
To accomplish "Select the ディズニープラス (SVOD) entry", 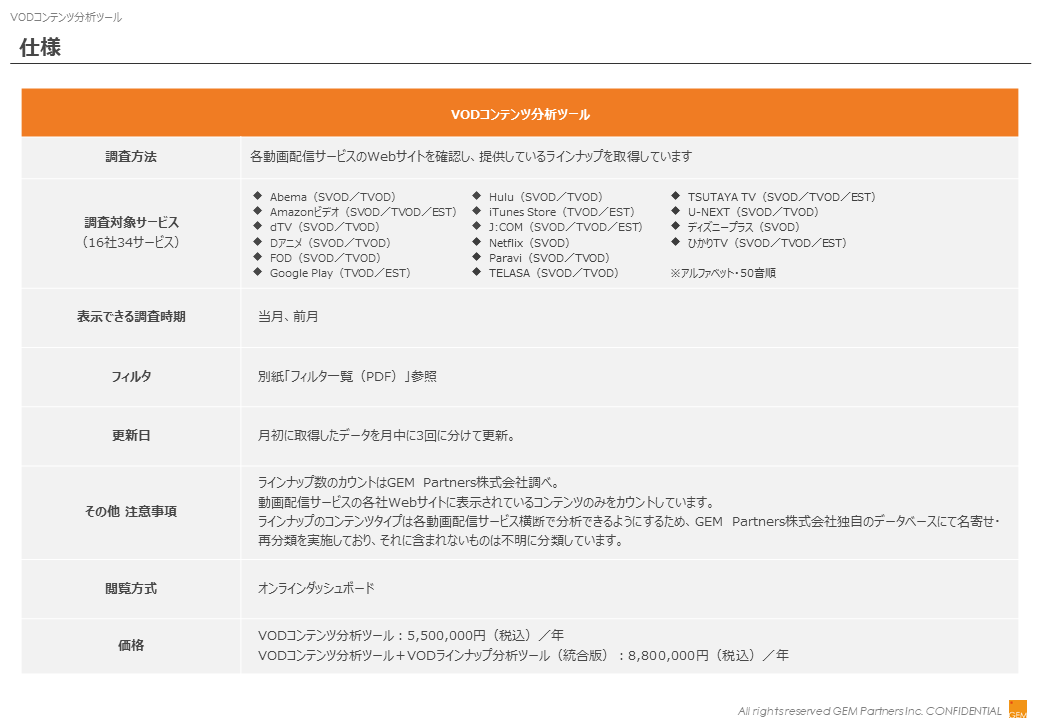I will (x=743, y=227).
